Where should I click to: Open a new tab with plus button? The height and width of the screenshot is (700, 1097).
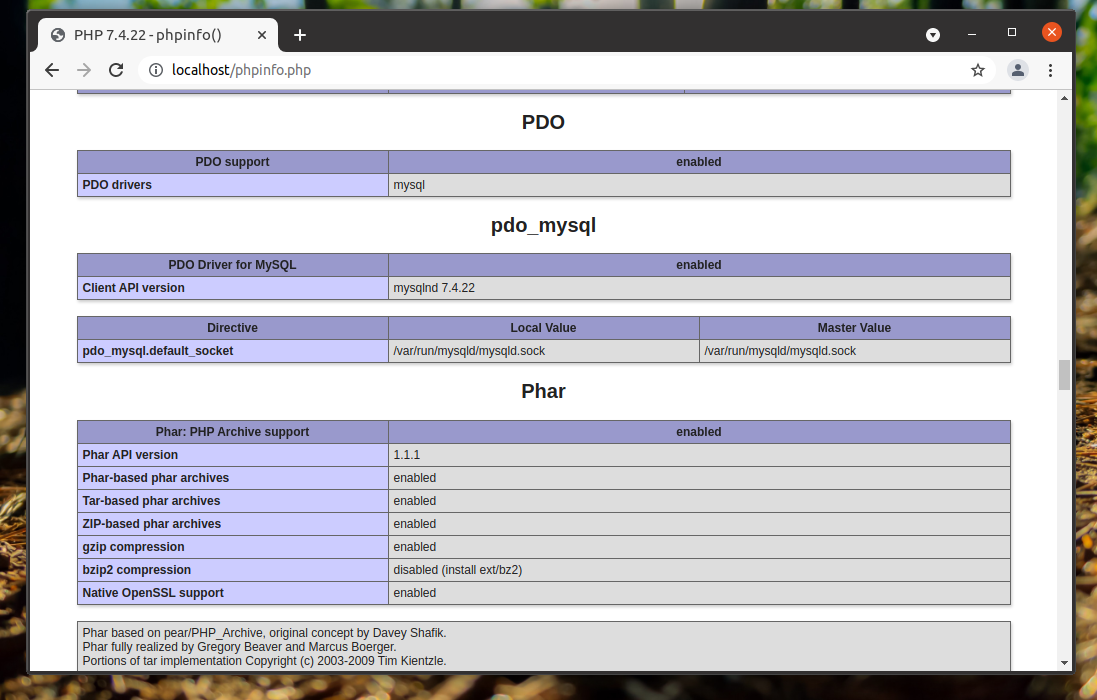pos(299,35)
